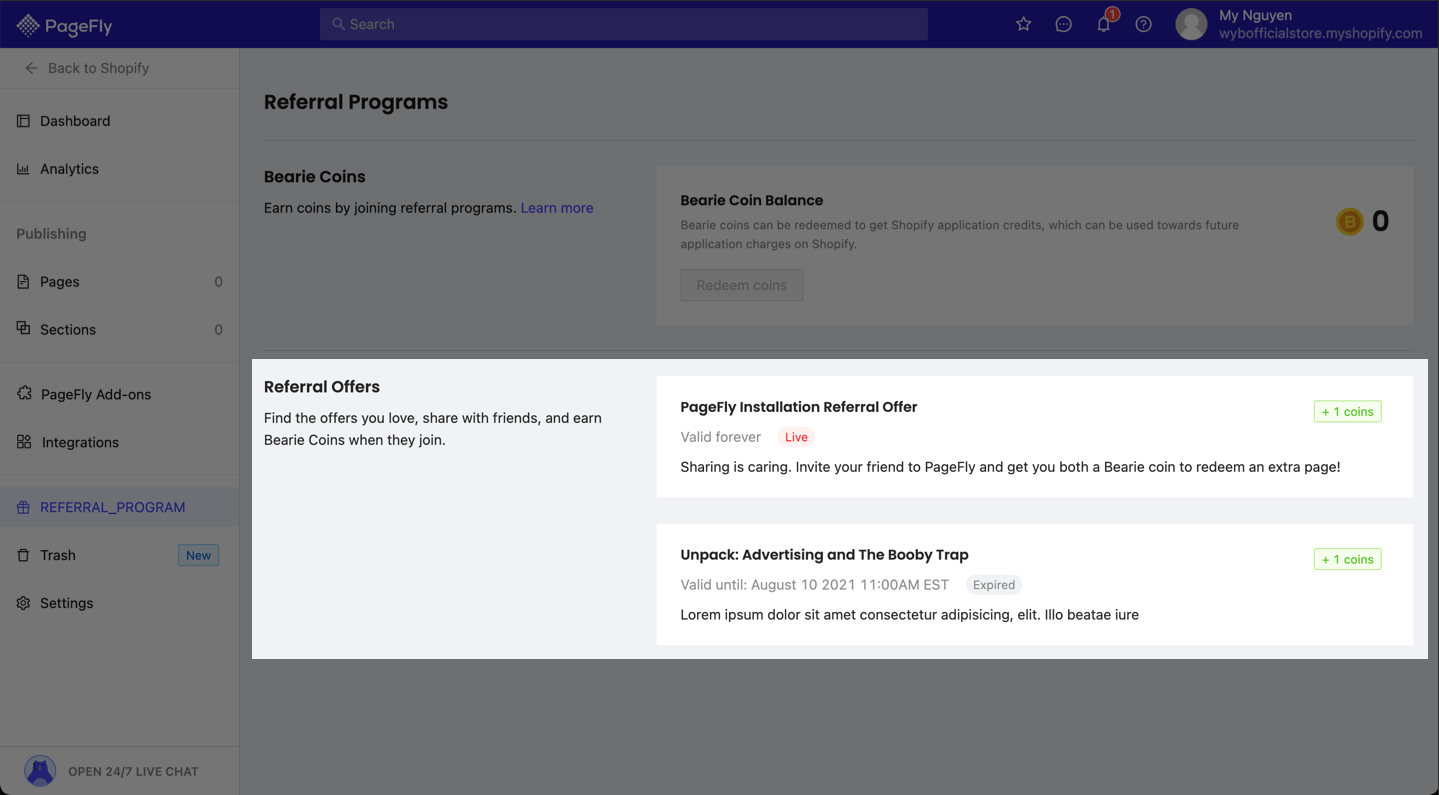This screenshot has height=795, width=1439.
Task: Click into the Search input field
Action: [623, 24]
